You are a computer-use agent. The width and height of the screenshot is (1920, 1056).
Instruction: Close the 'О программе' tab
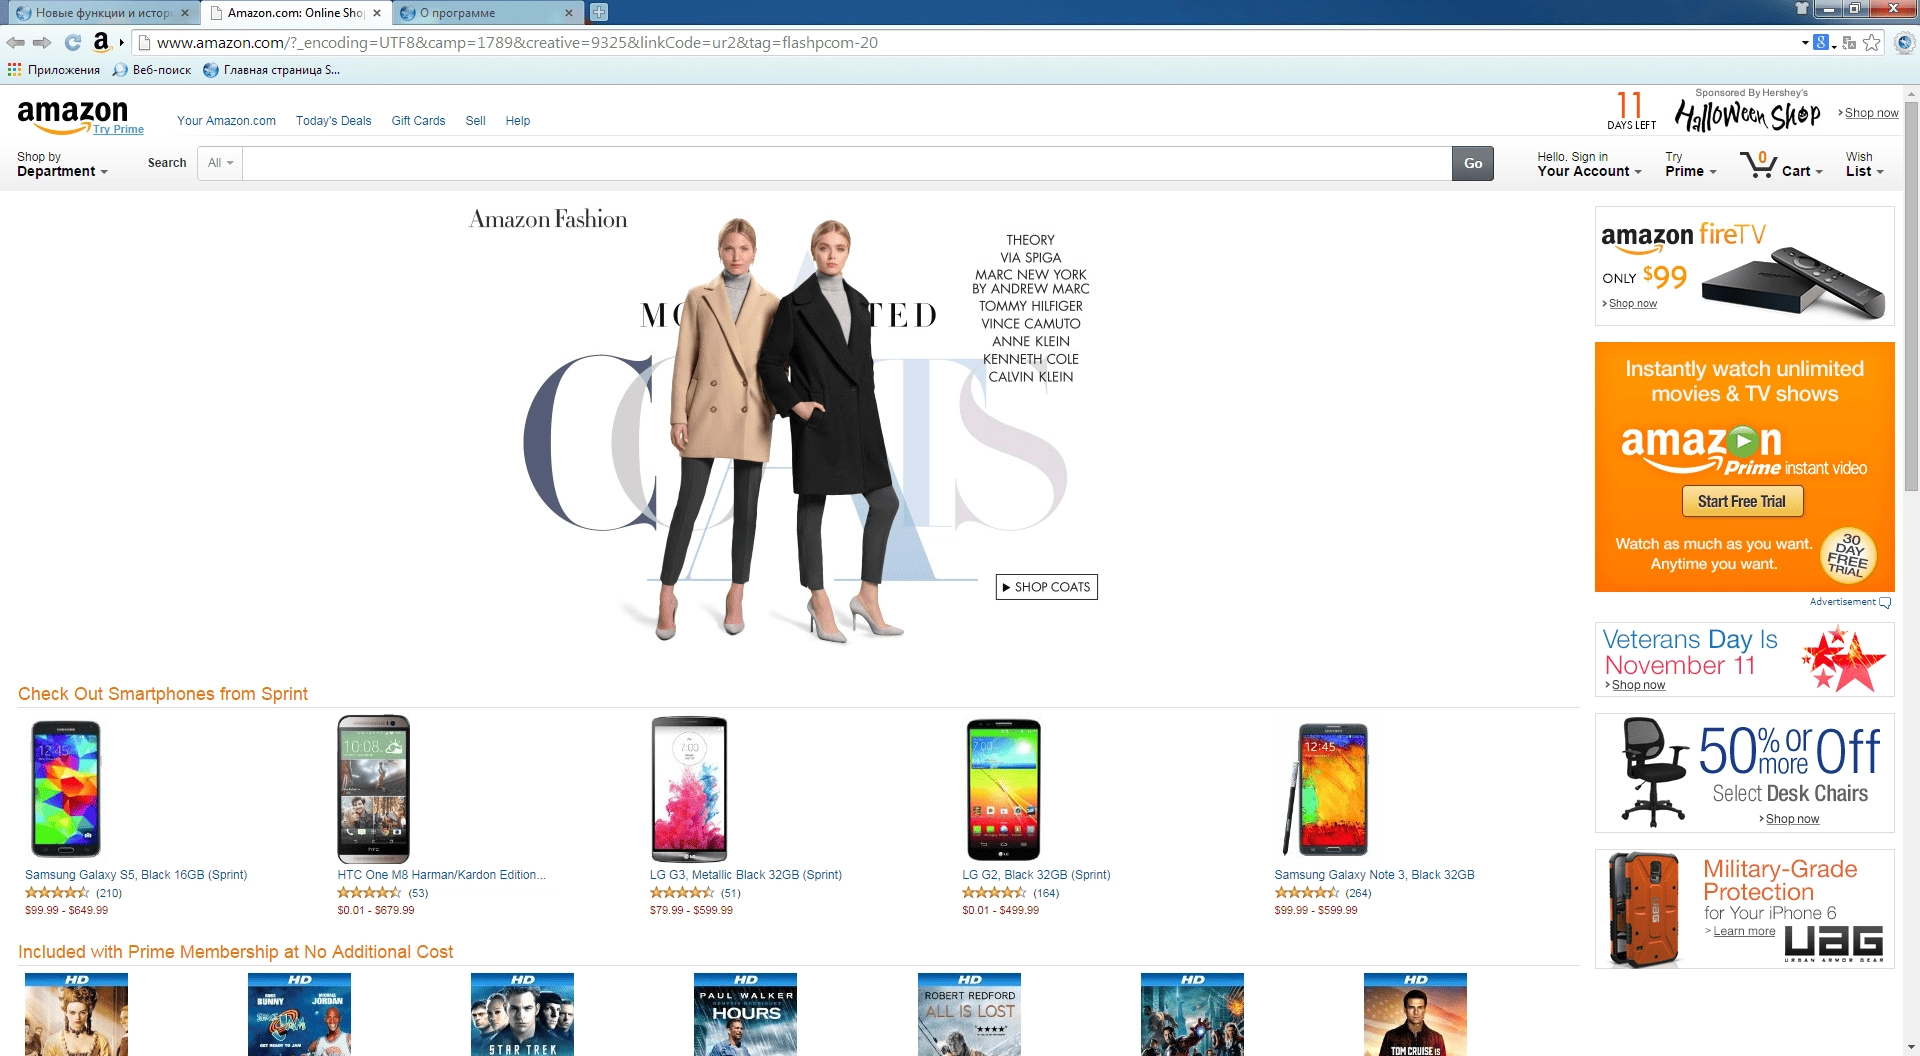point(569,13)
